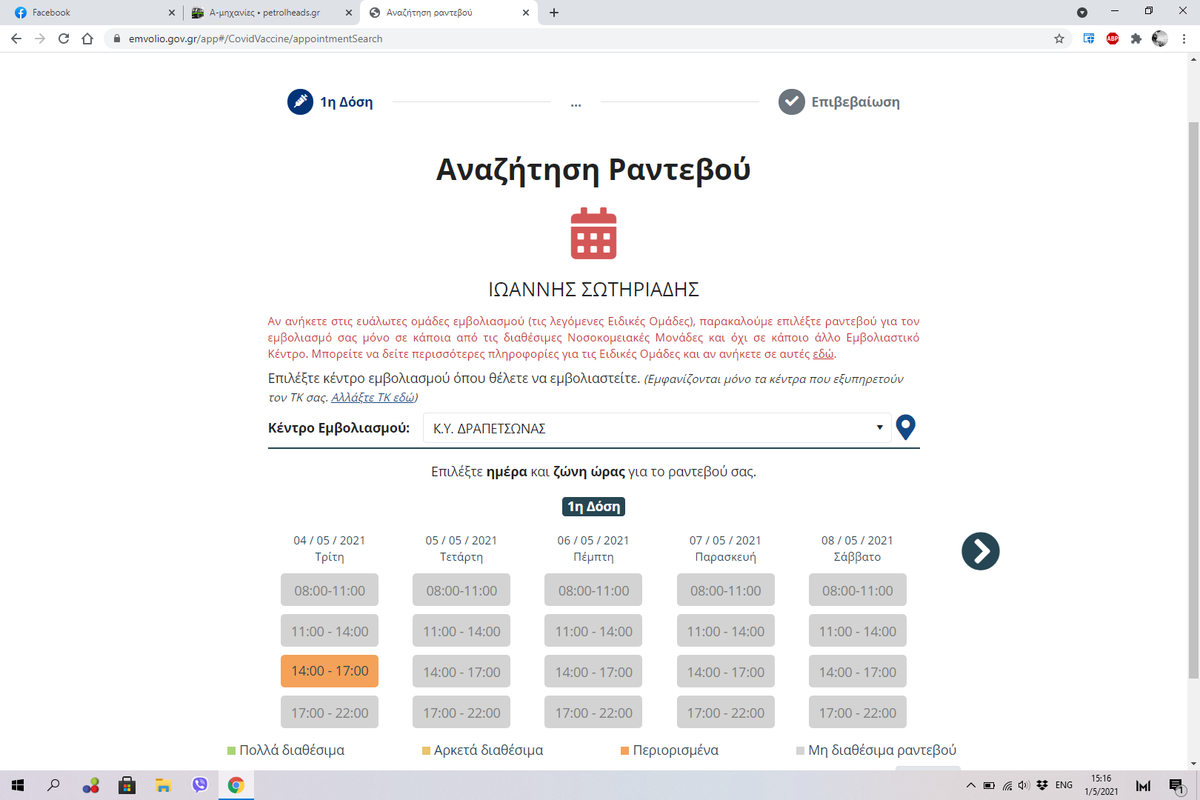This screenshot has width=1200, height=800.
Task: Select Thursday 17:00 - 22:00 slot
Action: point(594,712)
